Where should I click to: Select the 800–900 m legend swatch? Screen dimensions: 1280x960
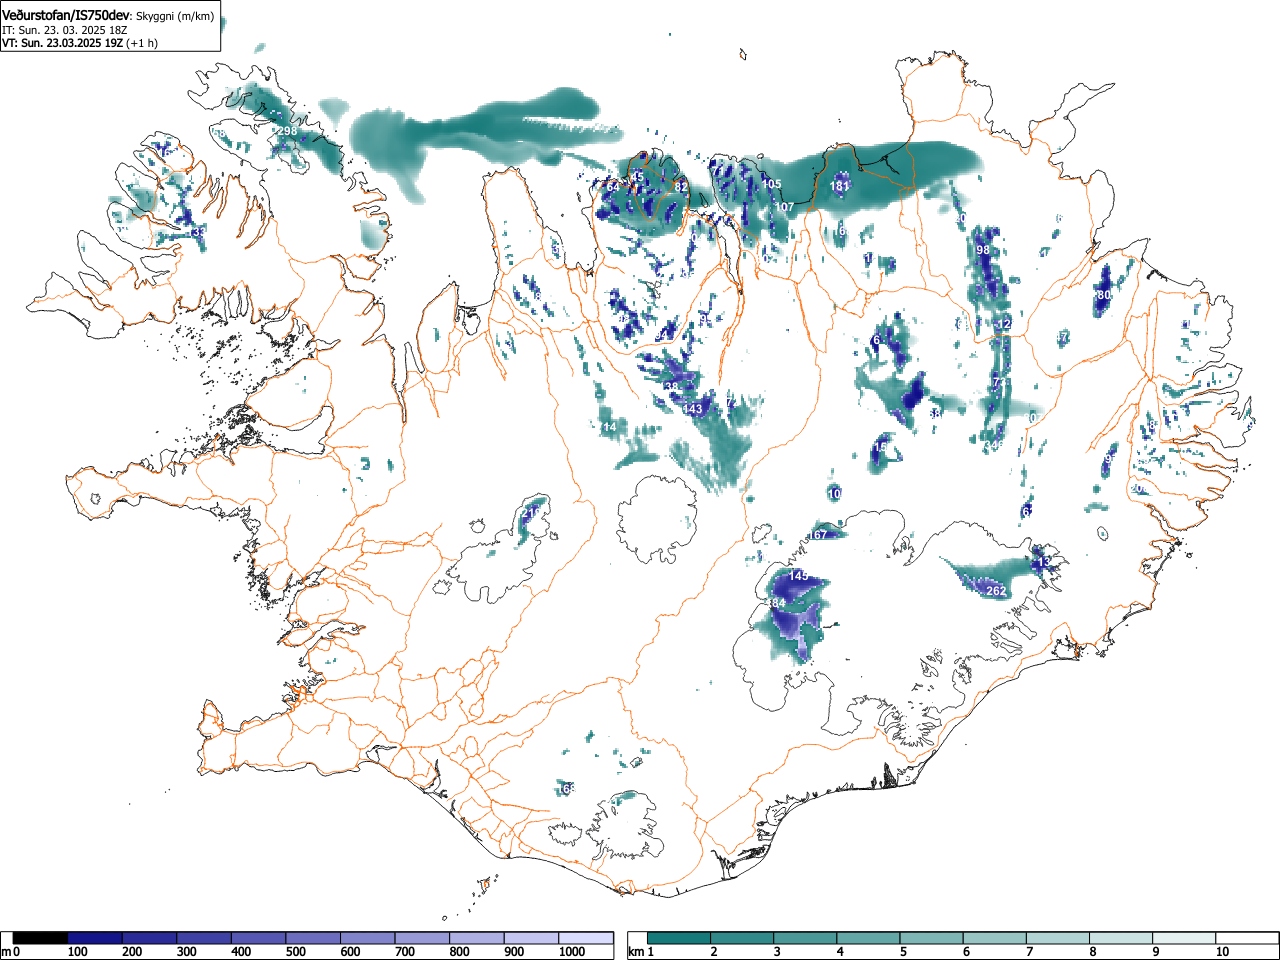476,938
